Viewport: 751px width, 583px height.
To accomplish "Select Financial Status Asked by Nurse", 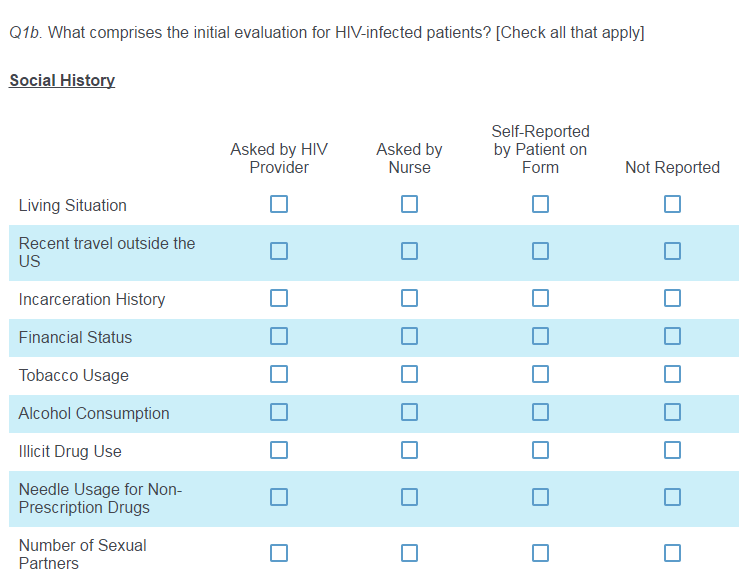I will (x=409, y=336).
